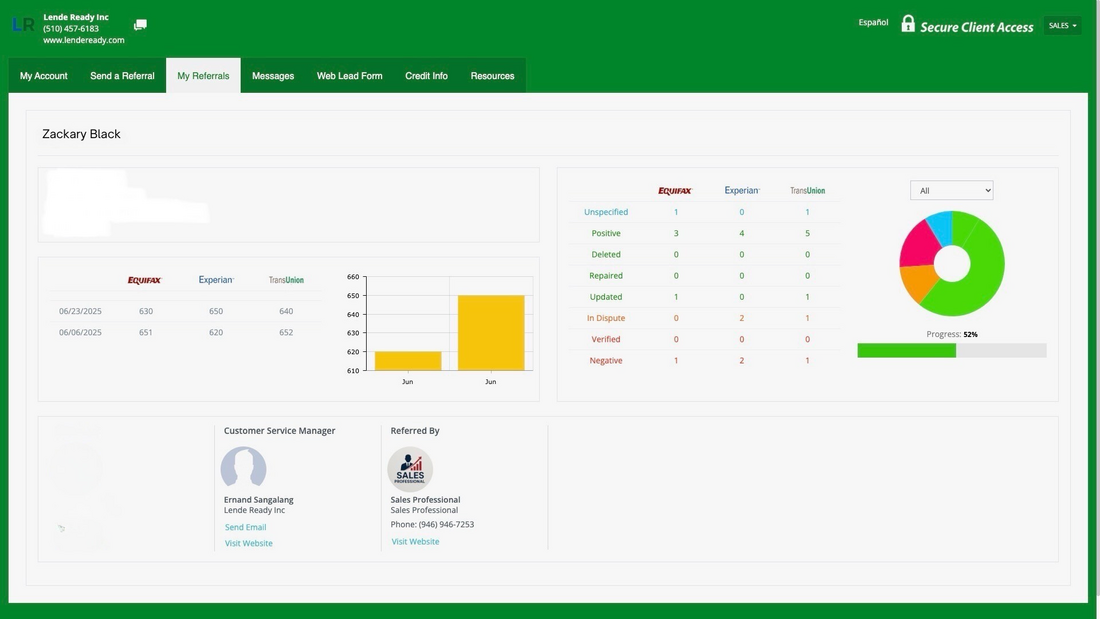This screenshot has width=1100, height=619.
Task: Switch language via the Español link
Action: pyautogui.click(x=873, y=22)
